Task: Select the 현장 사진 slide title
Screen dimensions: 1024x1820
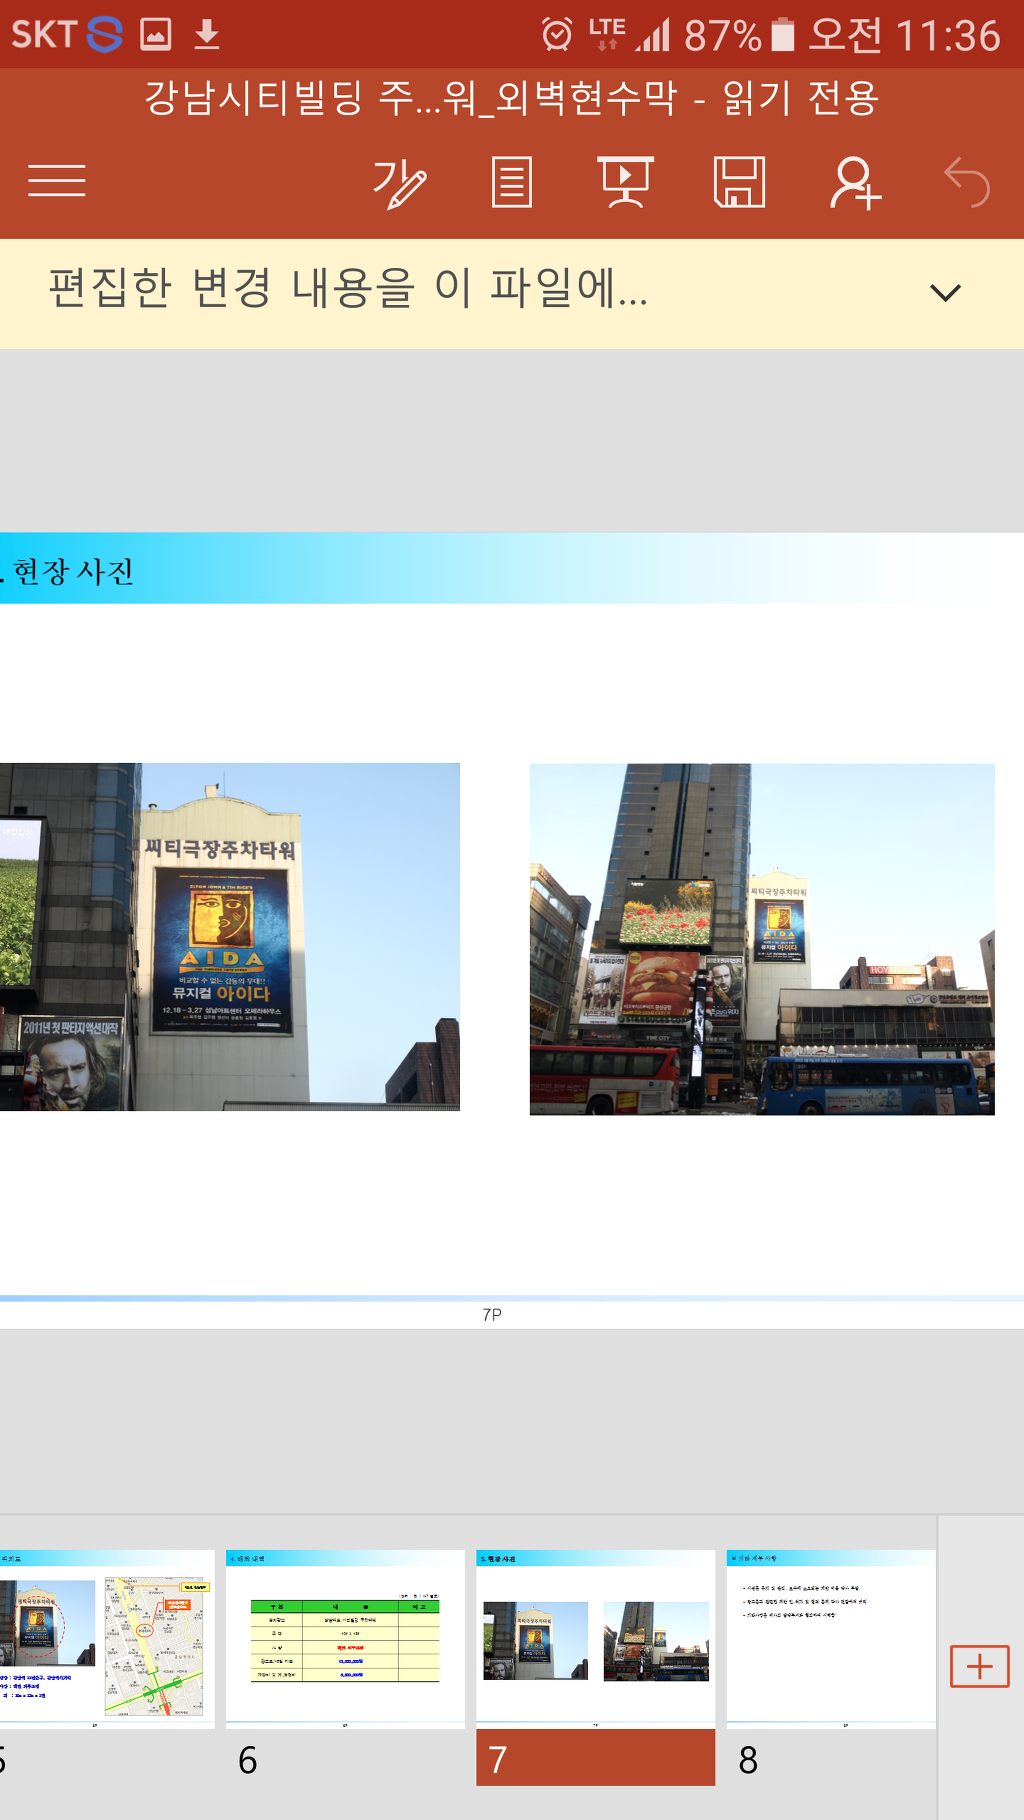Action: [72, 571]
